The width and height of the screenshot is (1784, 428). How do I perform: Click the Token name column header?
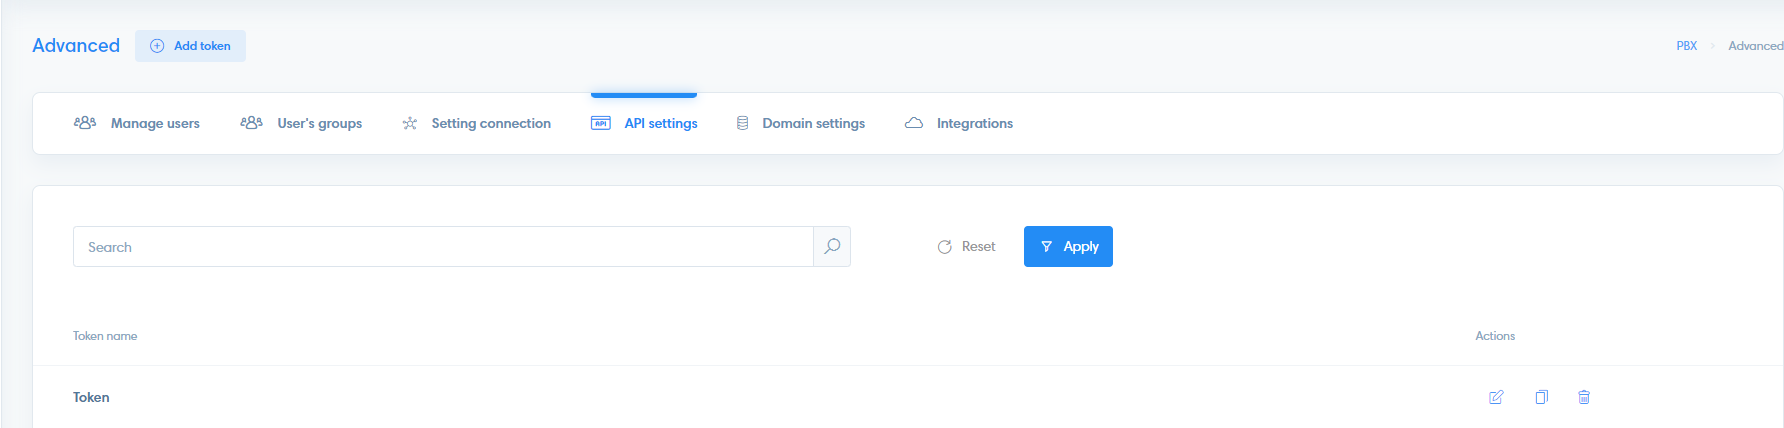click(x=105, y=336)
